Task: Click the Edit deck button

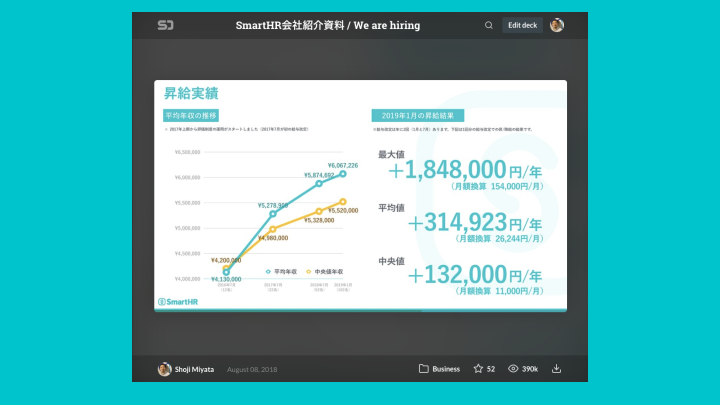Action: (523, 25)
